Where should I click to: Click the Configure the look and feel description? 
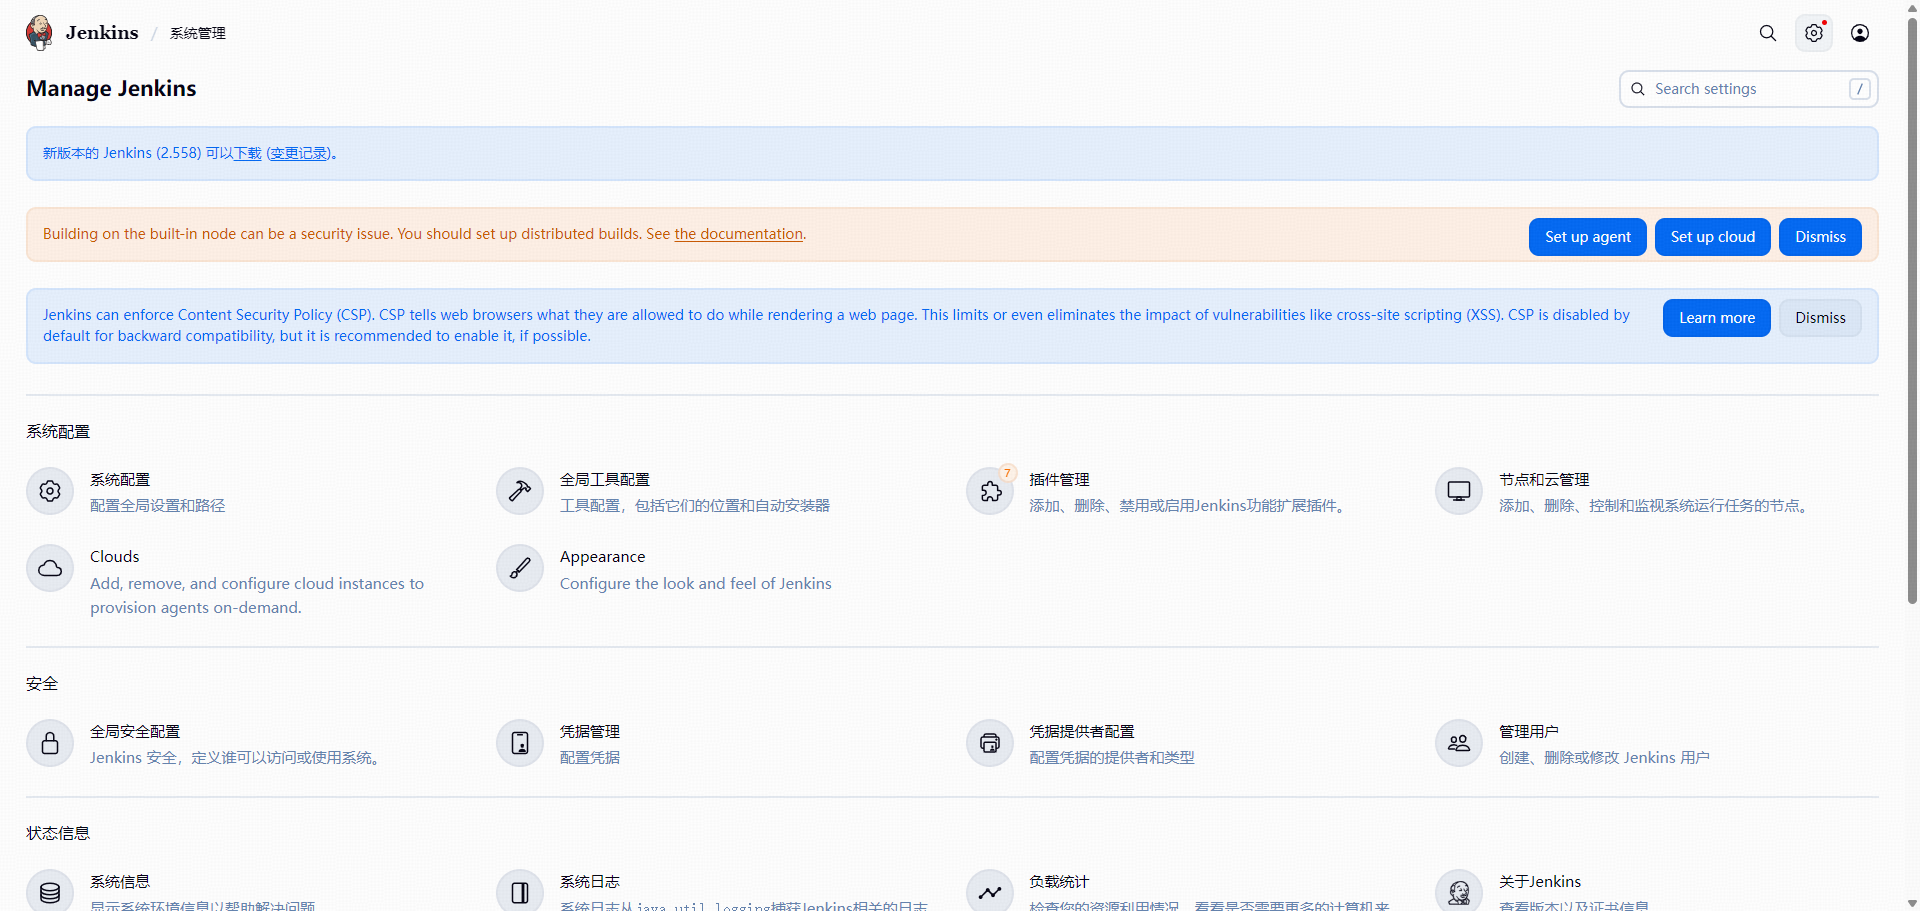click(x=696, y=584)
